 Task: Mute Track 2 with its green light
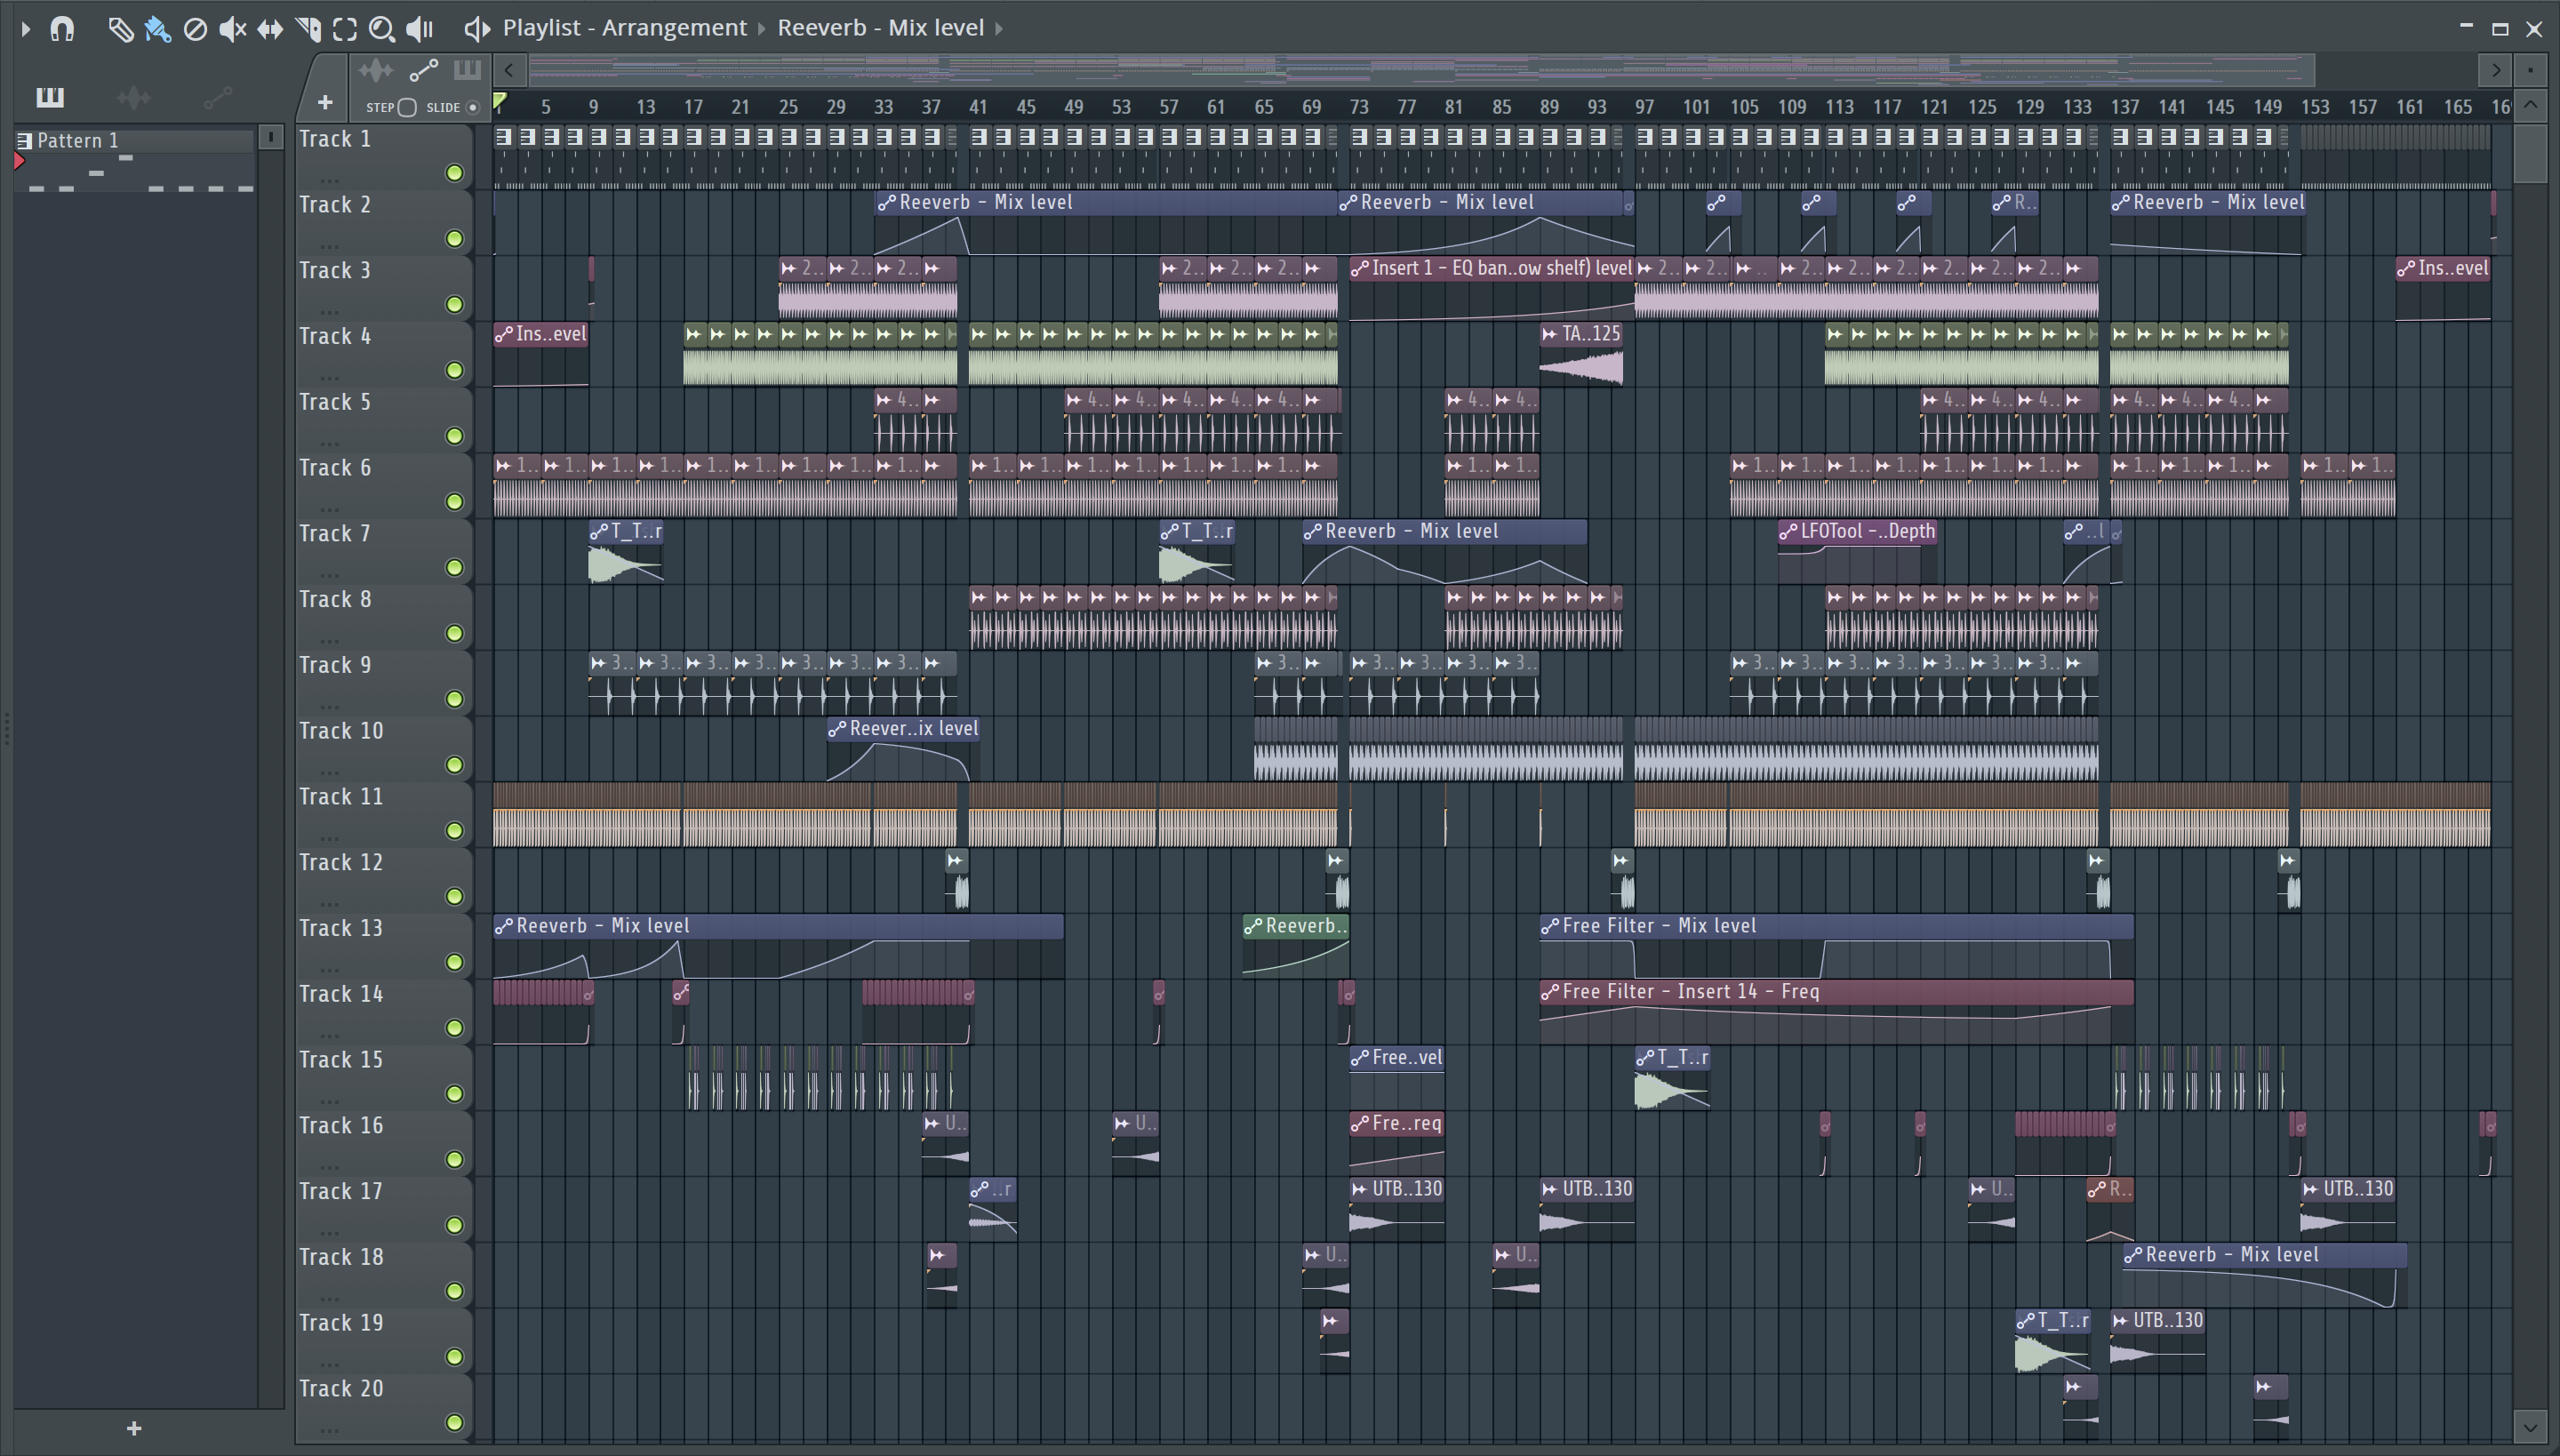click(454, 239)
